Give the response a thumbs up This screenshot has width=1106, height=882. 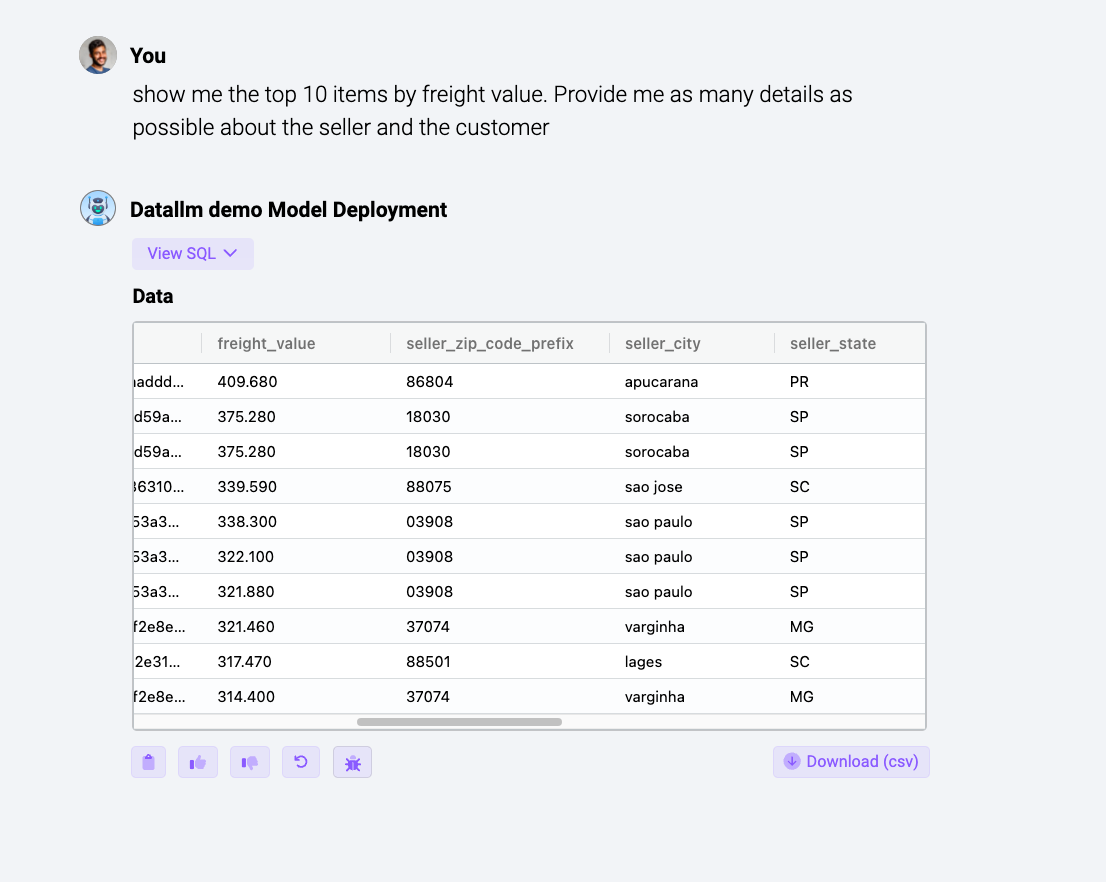click(198, 762)
